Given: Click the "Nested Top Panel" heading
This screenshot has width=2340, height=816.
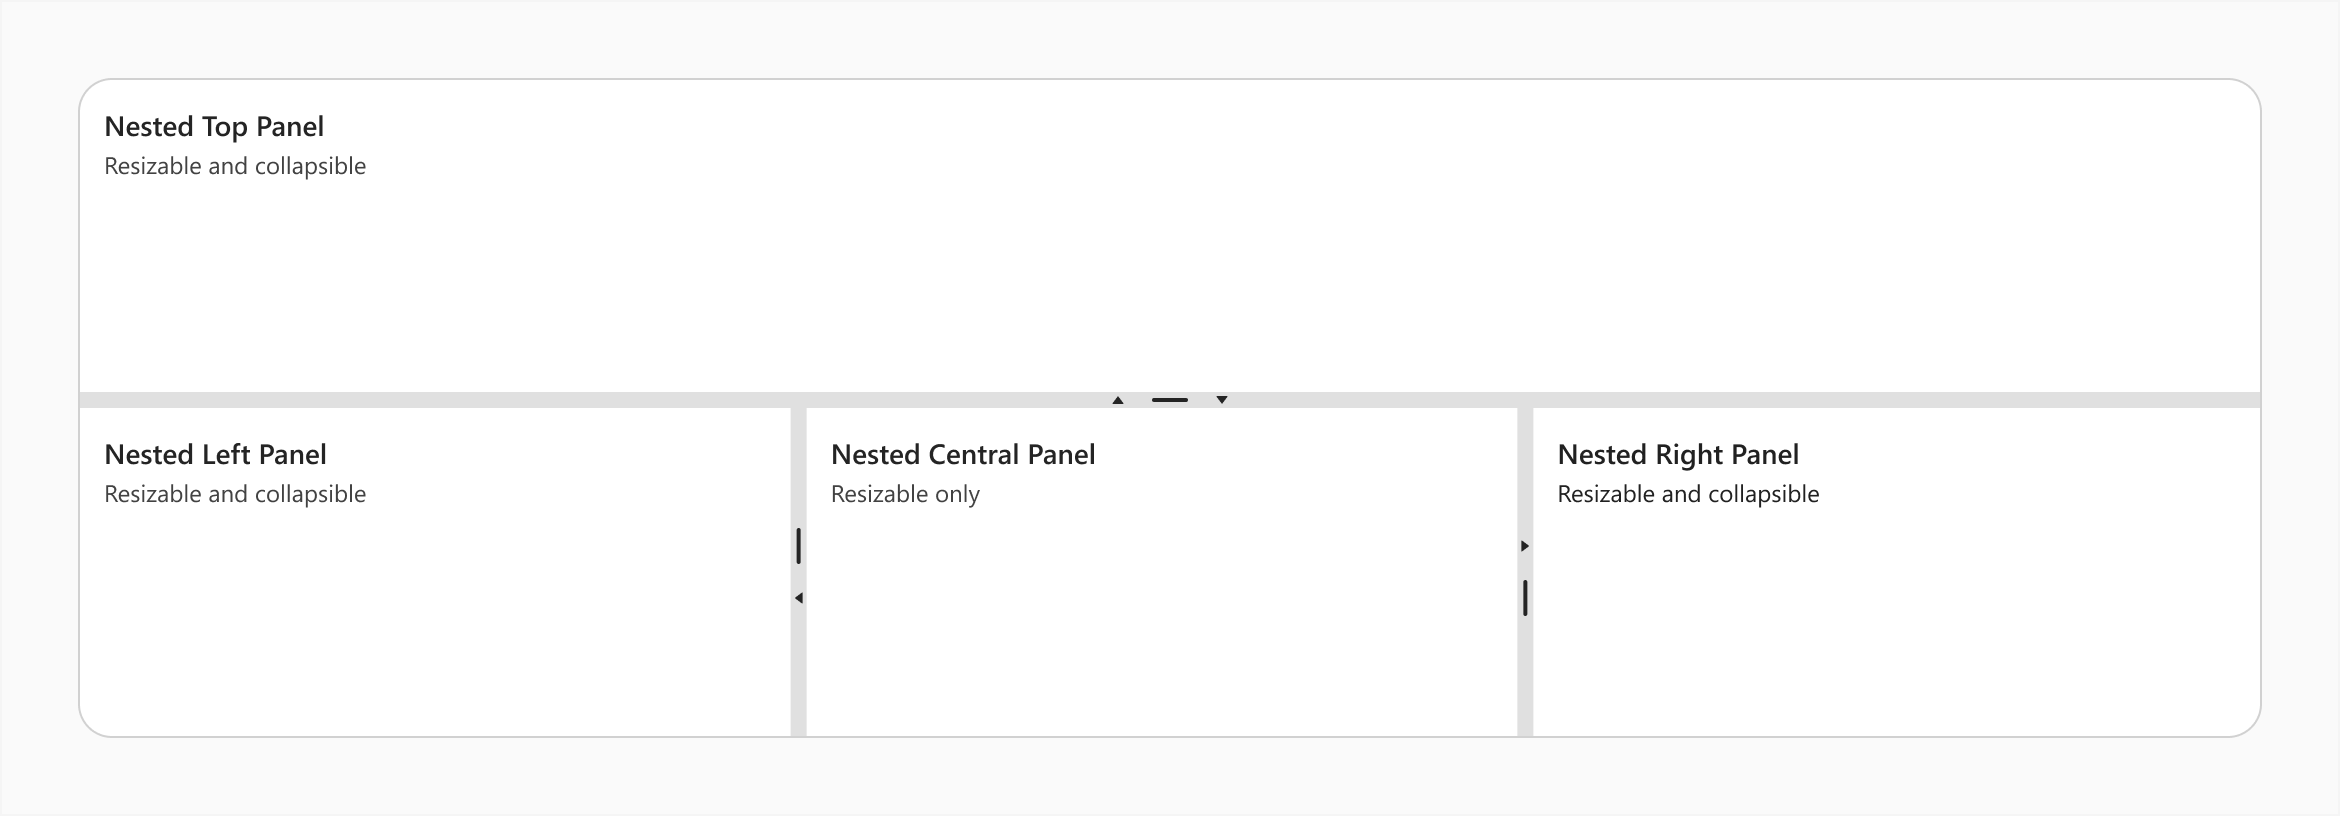Looking at the screenshot, I should point(214,127).
